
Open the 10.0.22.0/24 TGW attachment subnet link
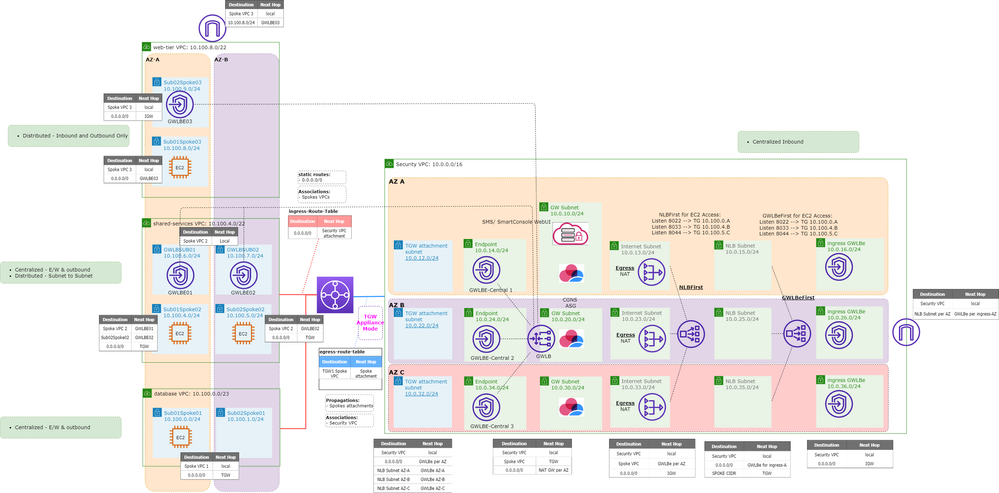(x=421, y=325)
